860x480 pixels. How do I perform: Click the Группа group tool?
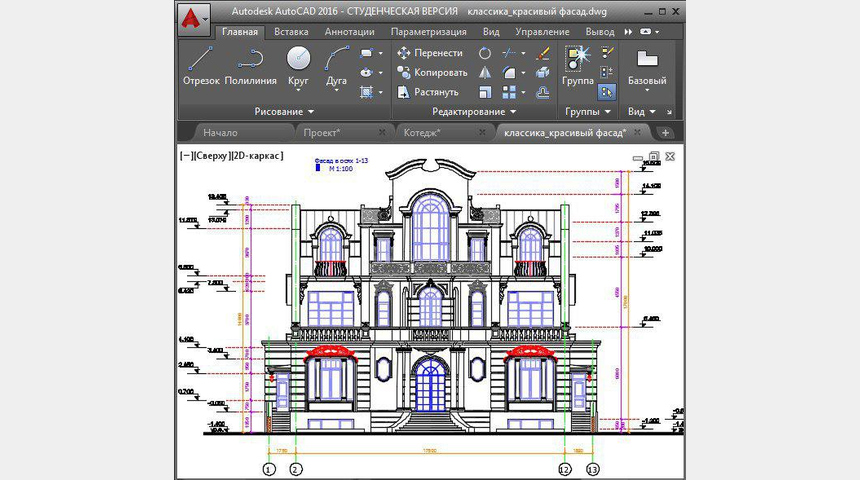point(578,66)
